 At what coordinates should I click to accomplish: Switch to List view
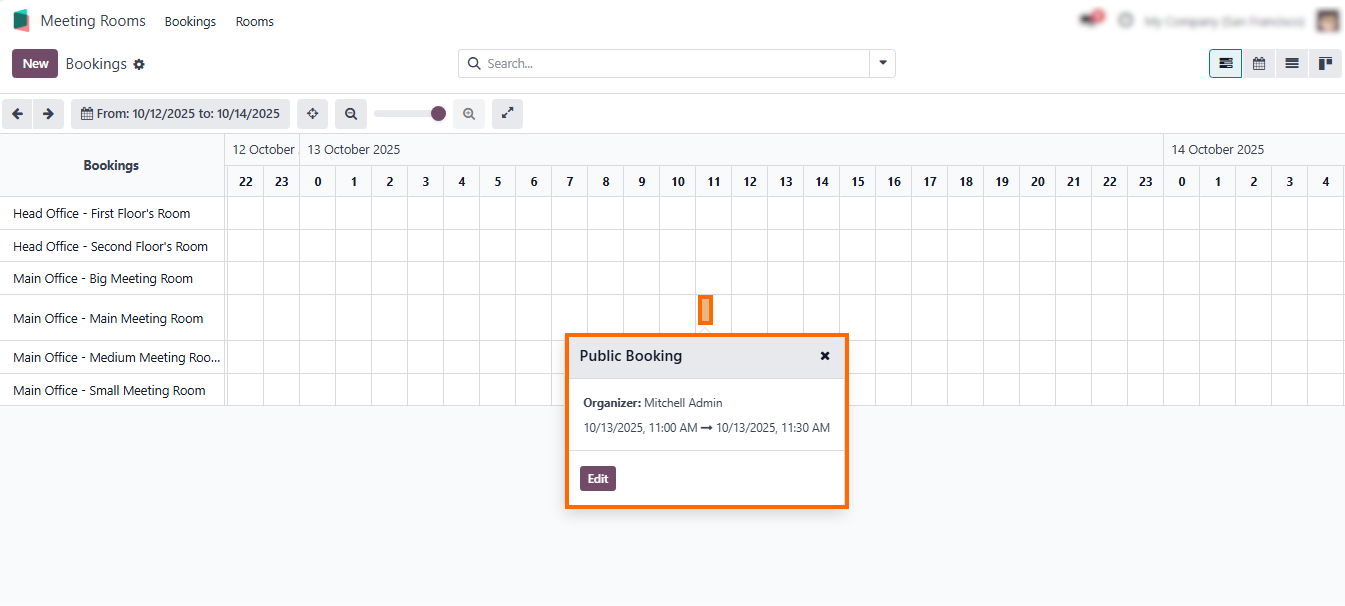[1292, 64]
